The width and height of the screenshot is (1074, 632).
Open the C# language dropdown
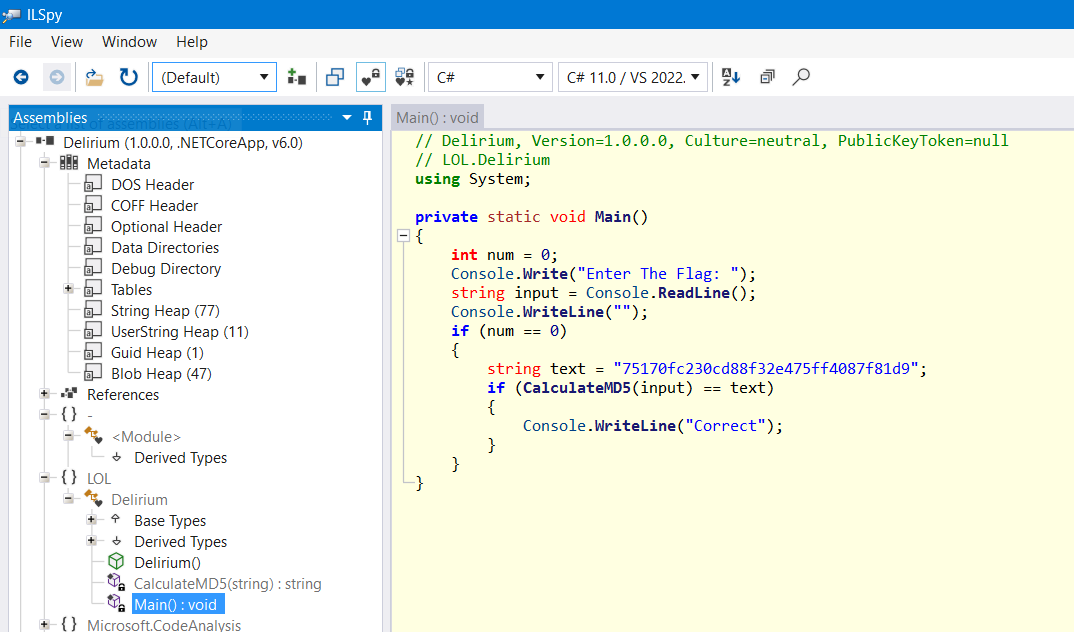(x=490, y=77)
